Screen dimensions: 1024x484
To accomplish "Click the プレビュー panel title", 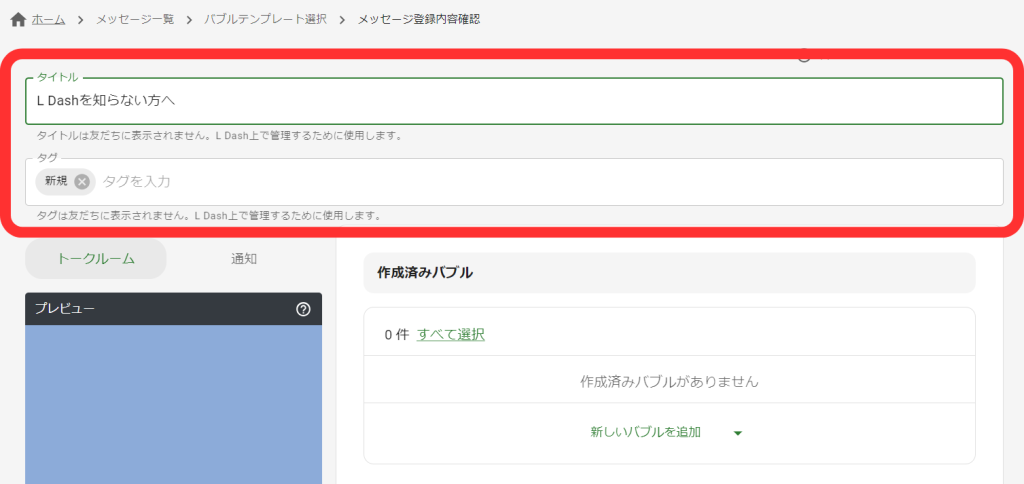I will (65, 308).
